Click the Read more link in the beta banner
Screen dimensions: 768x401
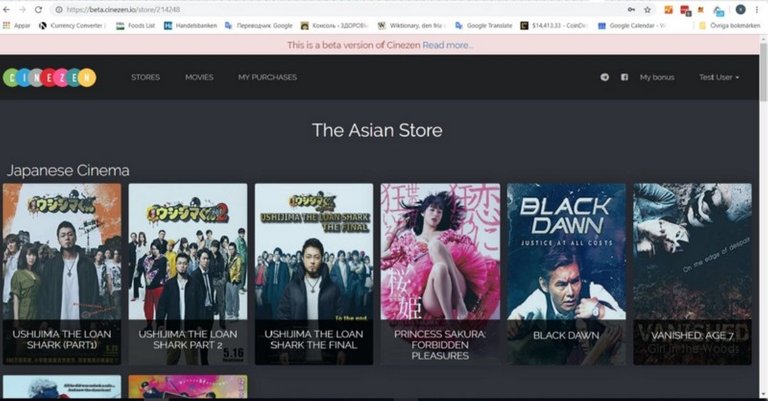coord(447,45)
